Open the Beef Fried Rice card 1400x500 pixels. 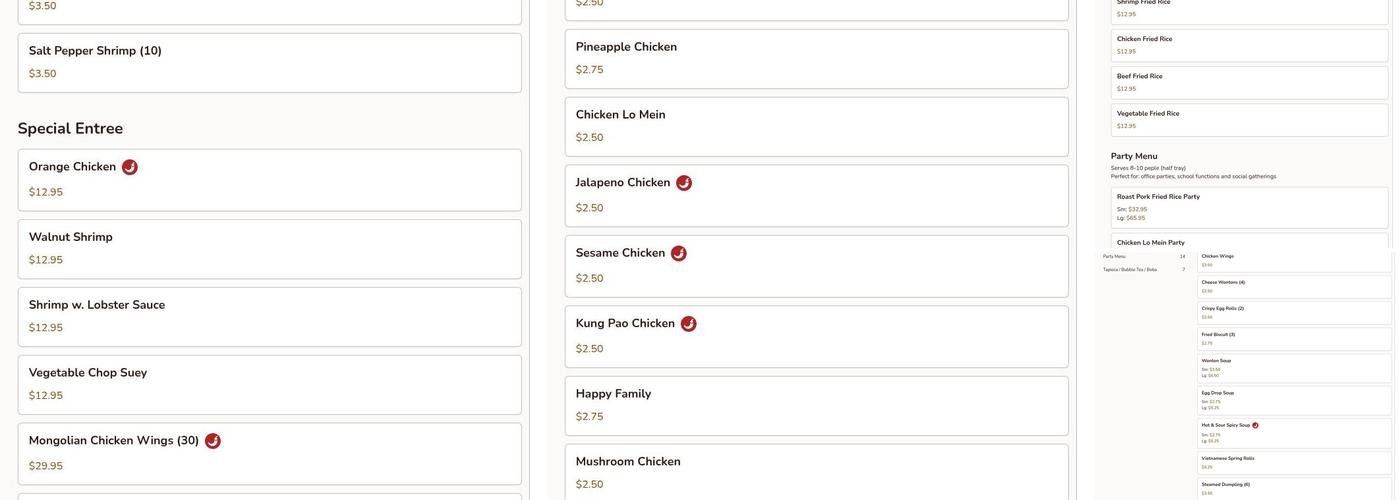(1249, 82)
